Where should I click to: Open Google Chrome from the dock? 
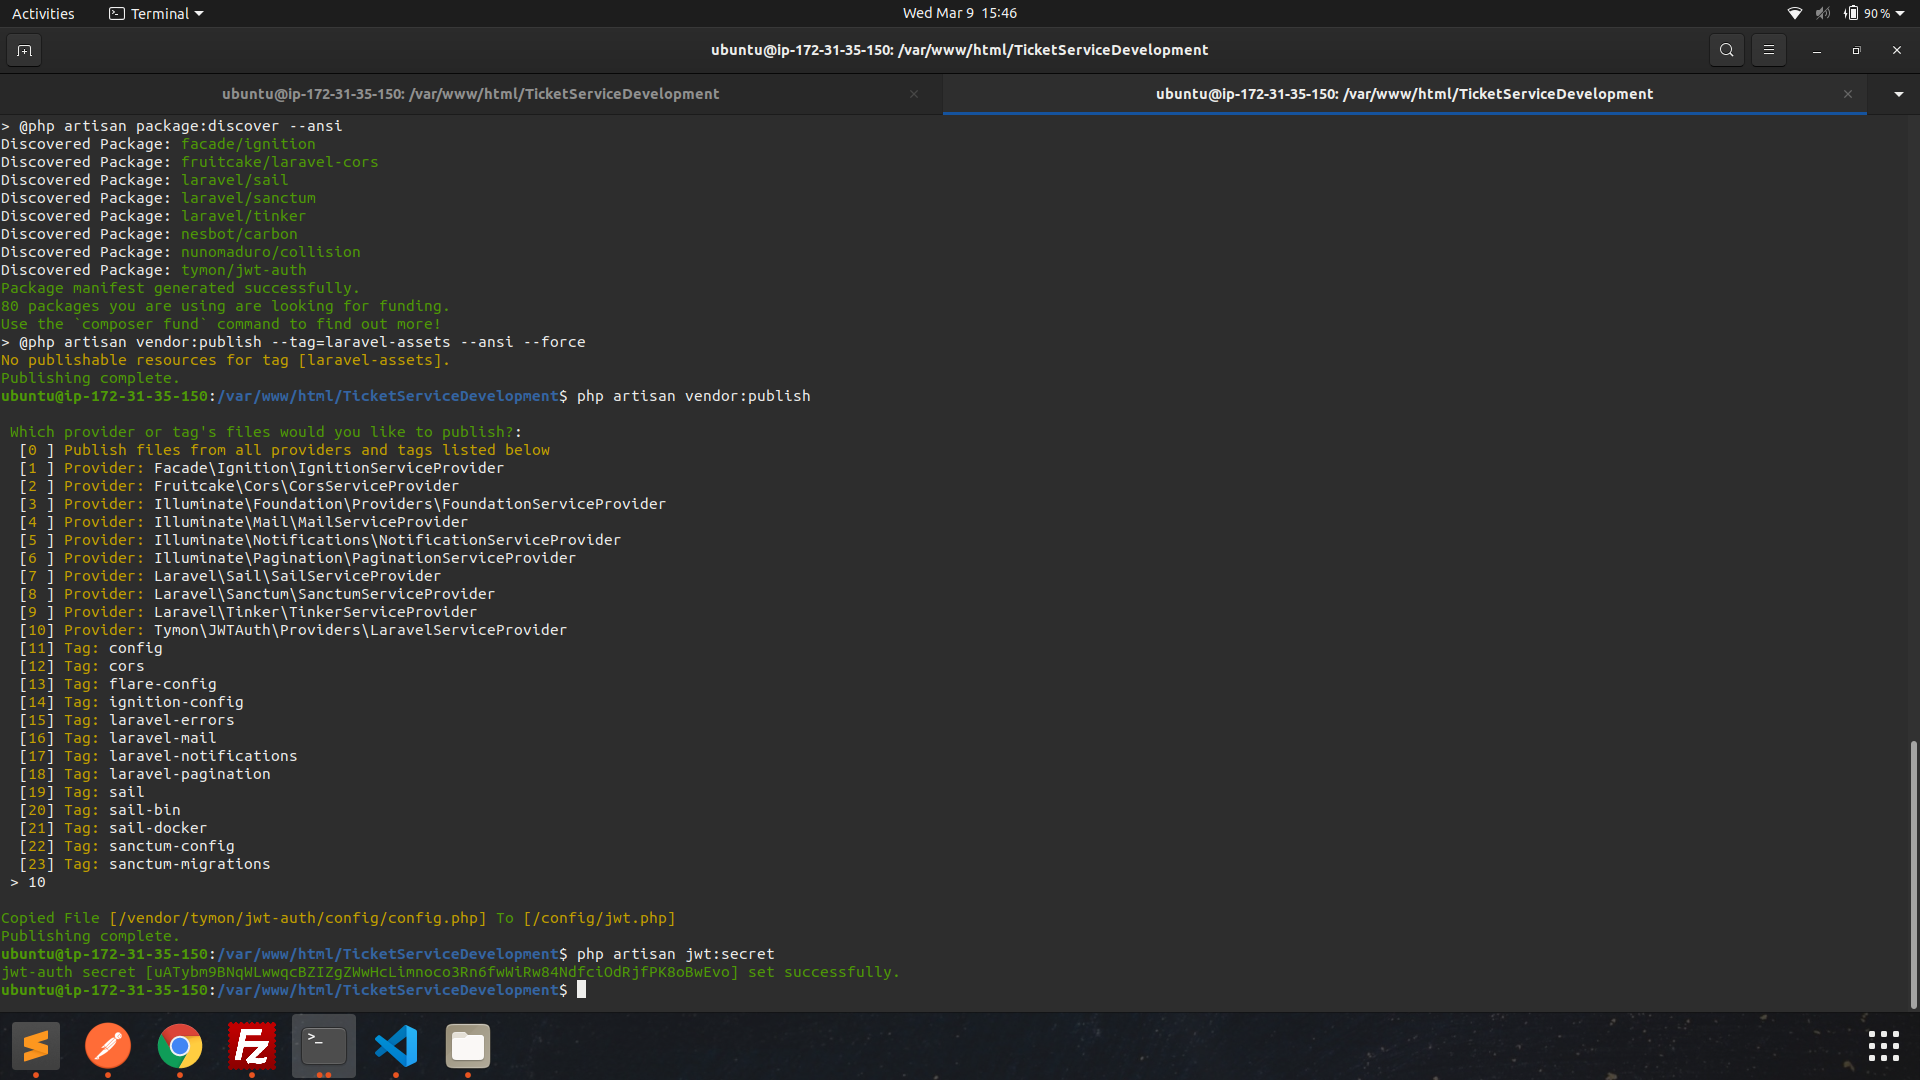[180, 1046]
